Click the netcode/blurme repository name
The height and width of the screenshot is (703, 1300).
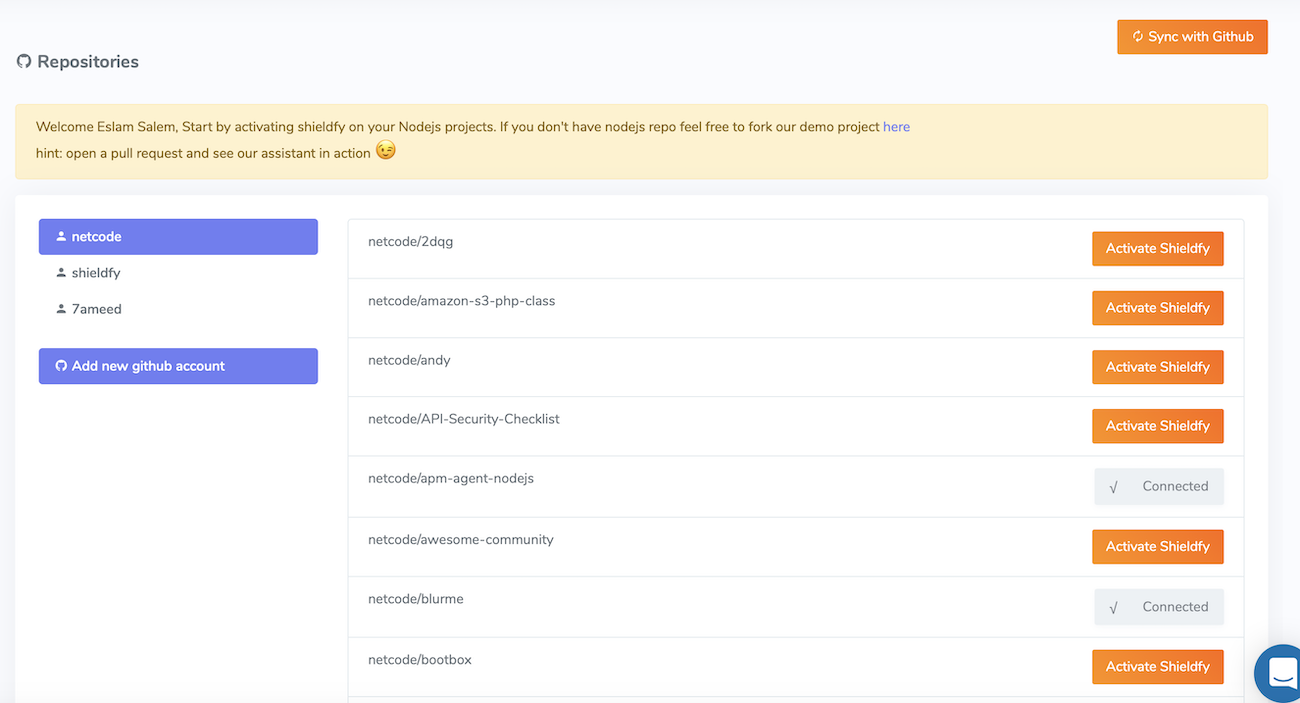click(x=416, y=599)
